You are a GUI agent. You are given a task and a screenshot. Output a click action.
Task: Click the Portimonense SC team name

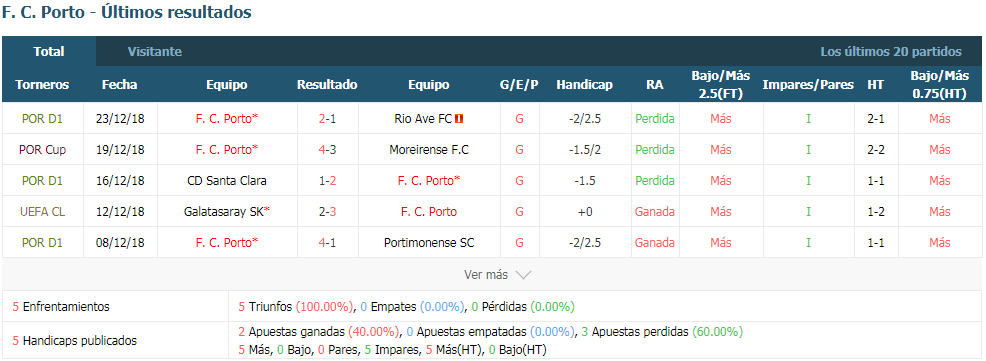point(429,242)
